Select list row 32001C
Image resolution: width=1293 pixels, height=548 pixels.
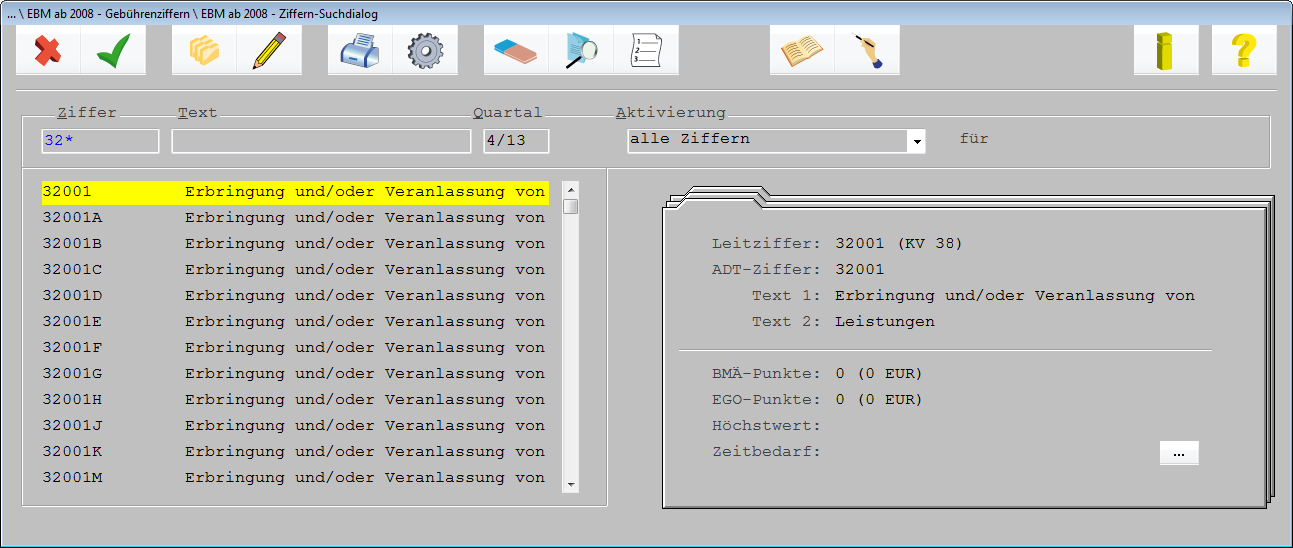[x=295, y=270]
